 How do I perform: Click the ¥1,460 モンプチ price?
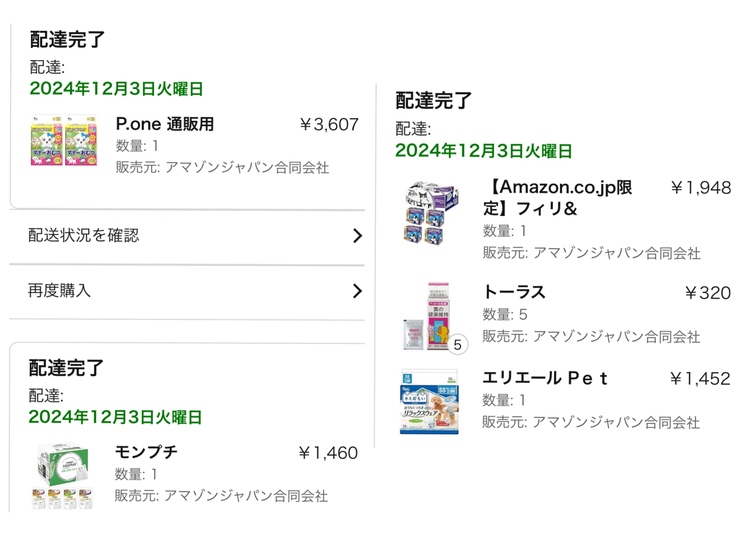(328, 453)
